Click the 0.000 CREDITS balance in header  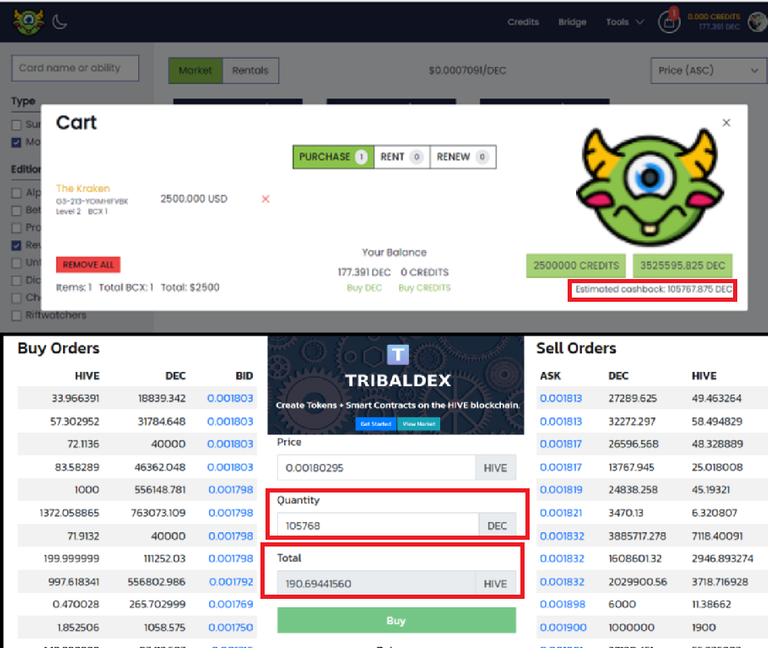pyautogui.click(x=714, y=17)
